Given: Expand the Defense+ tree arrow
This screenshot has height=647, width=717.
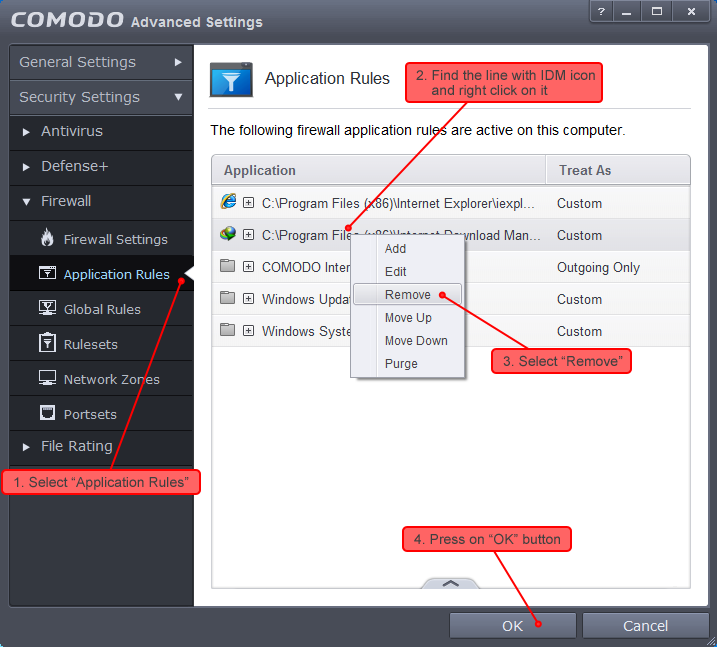Looking at the screenshot, I should coord(26,167).
